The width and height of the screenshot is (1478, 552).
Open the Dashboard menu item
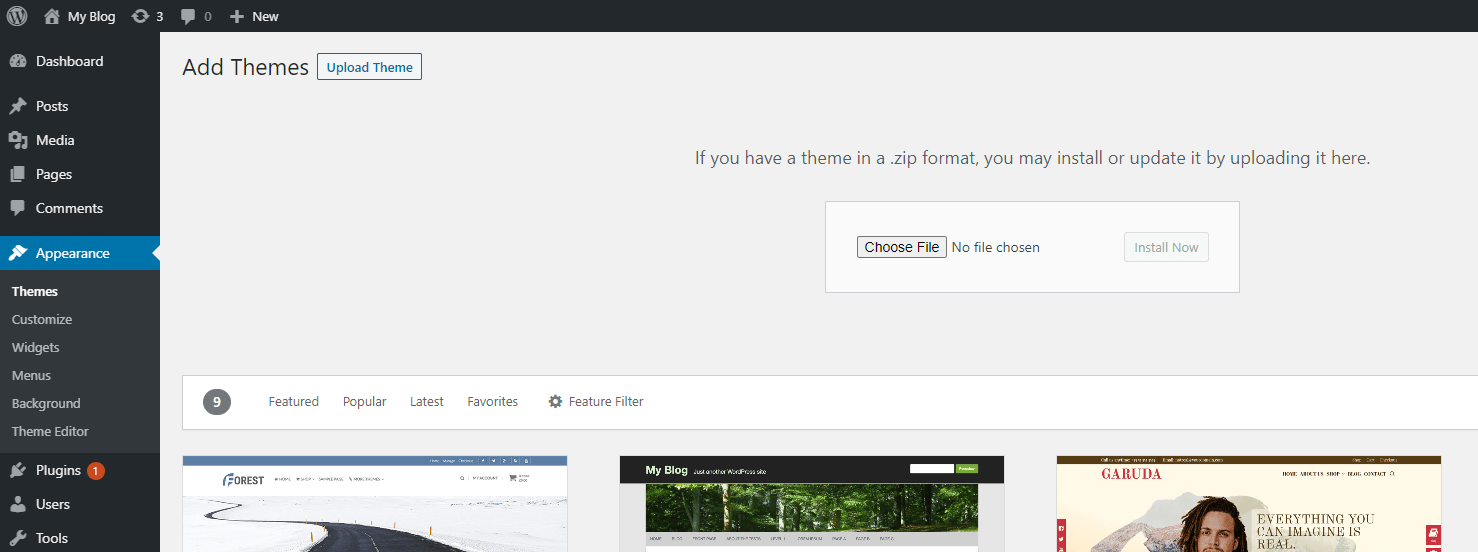(x=80, y=61)
